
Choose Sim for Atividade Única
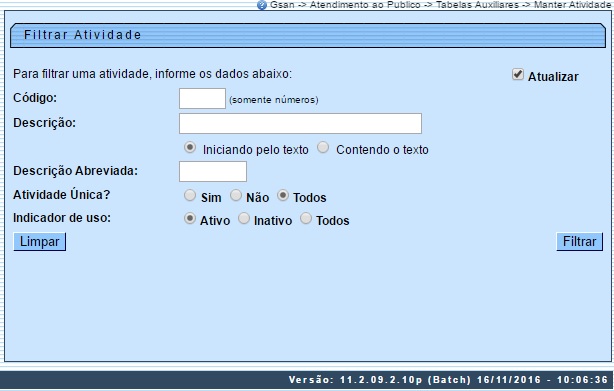tap(190, 195)
